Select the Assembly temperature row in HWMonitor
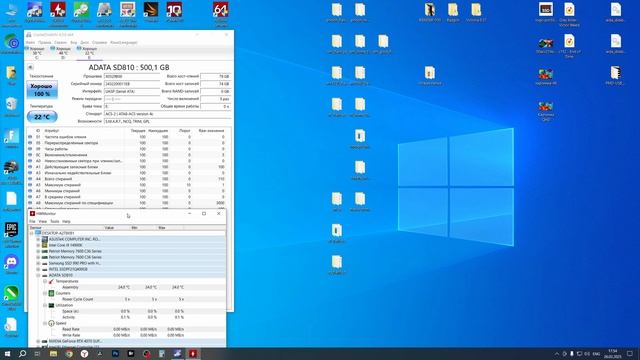Screen dimensions: 640x360 point(127,287)
